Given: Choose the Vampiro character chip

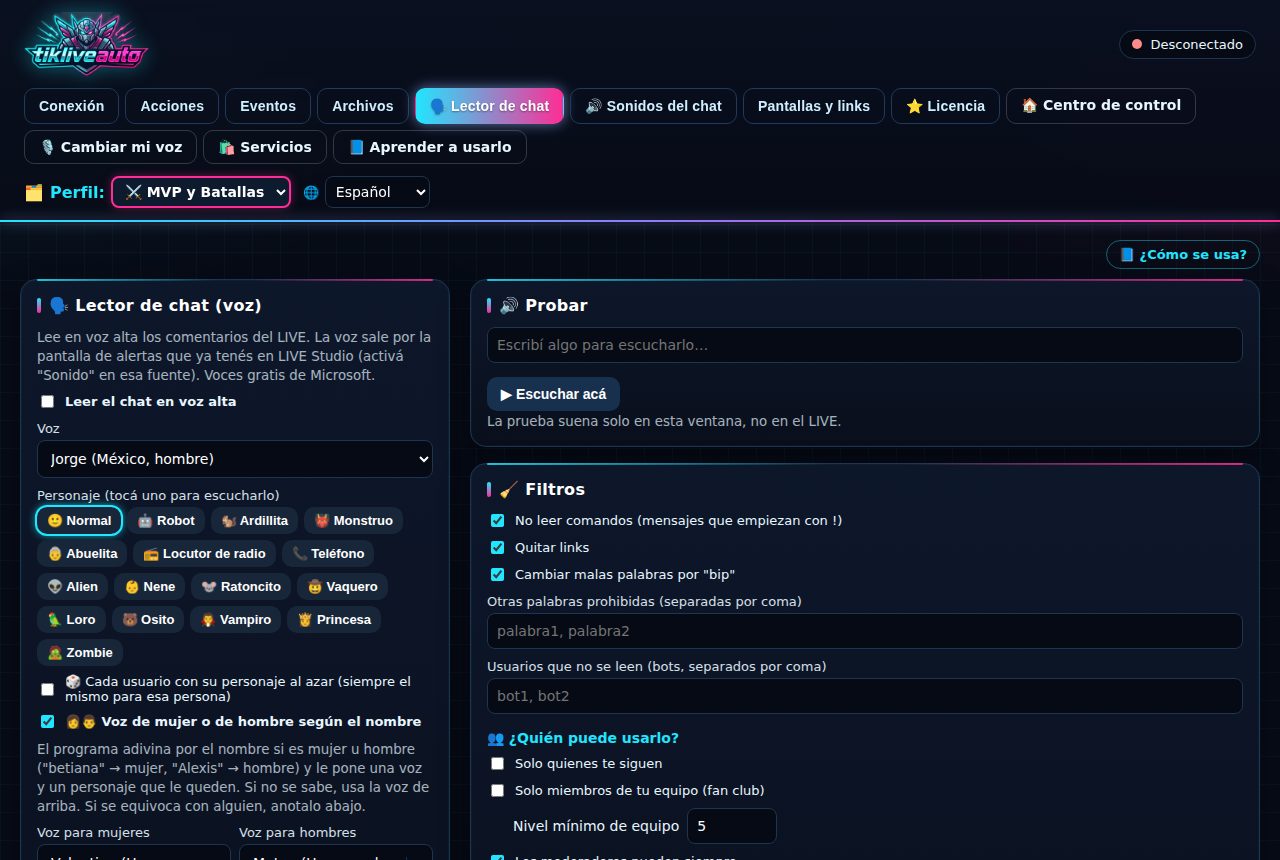Looking at the screenshot, I should point(236,619).
